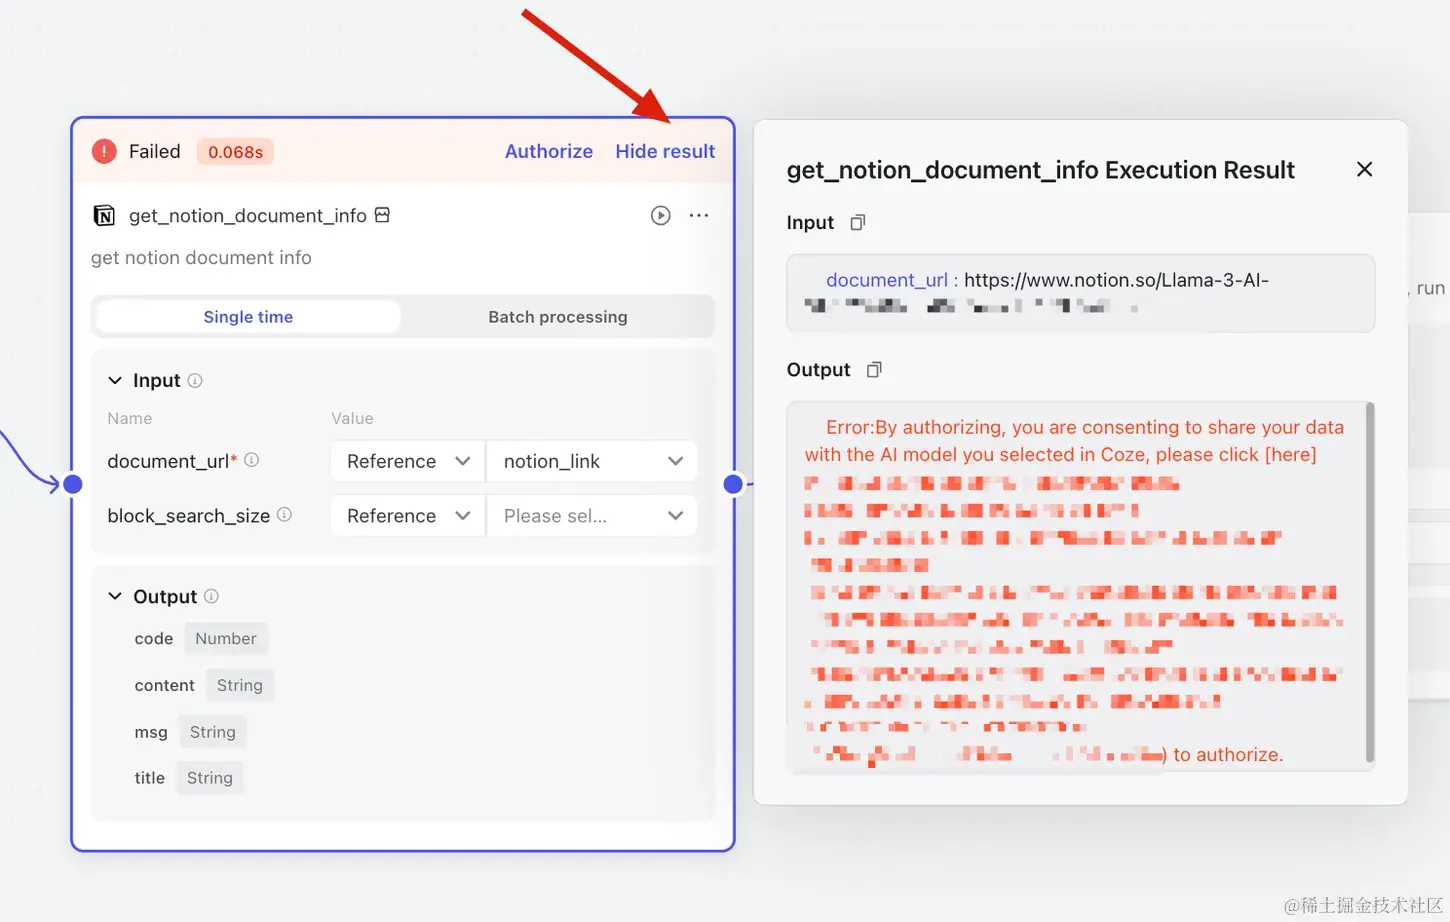The width and height of the screenshot is (1450, 922).
Task: Open Reference dropdown for document_url
Action: [x=408, y=461]
